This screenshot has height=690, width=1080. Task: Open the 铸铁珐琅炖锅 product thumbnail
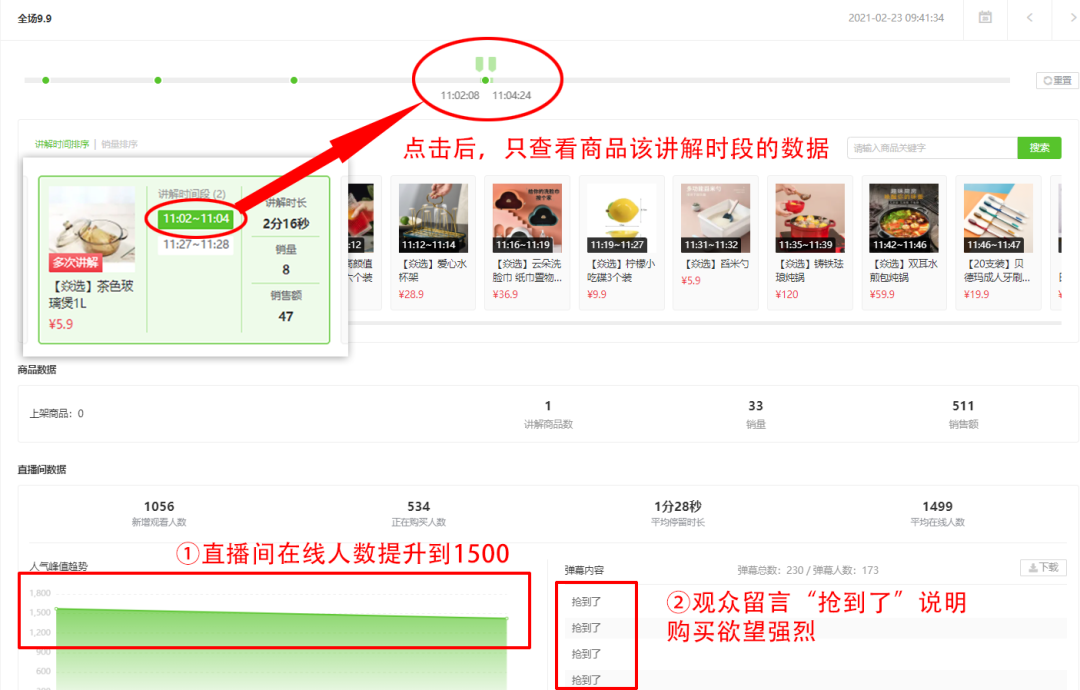(x=810, y=218)
